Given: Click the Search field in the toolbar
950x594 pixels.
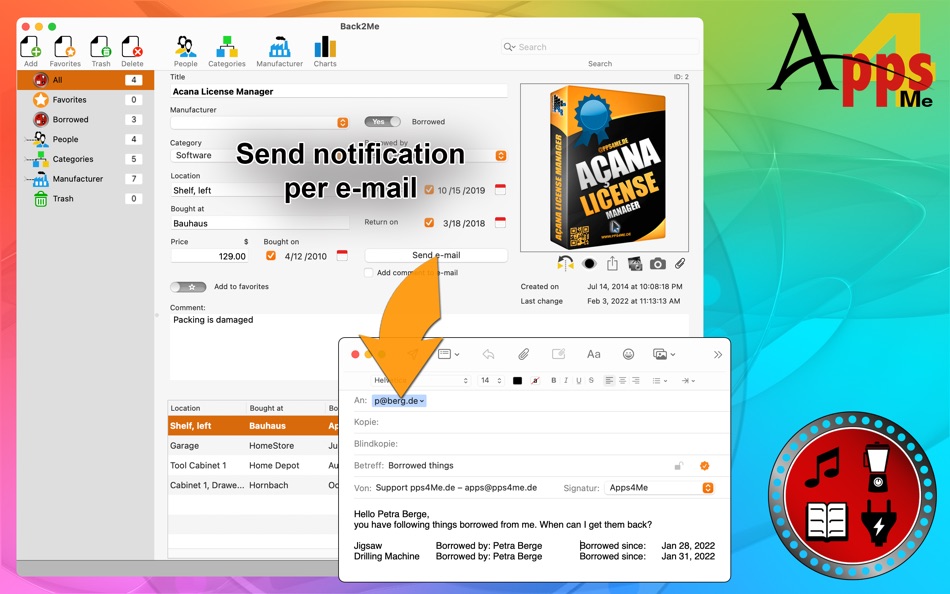Looking at the screenshot, I should click(x=600, y=47).
